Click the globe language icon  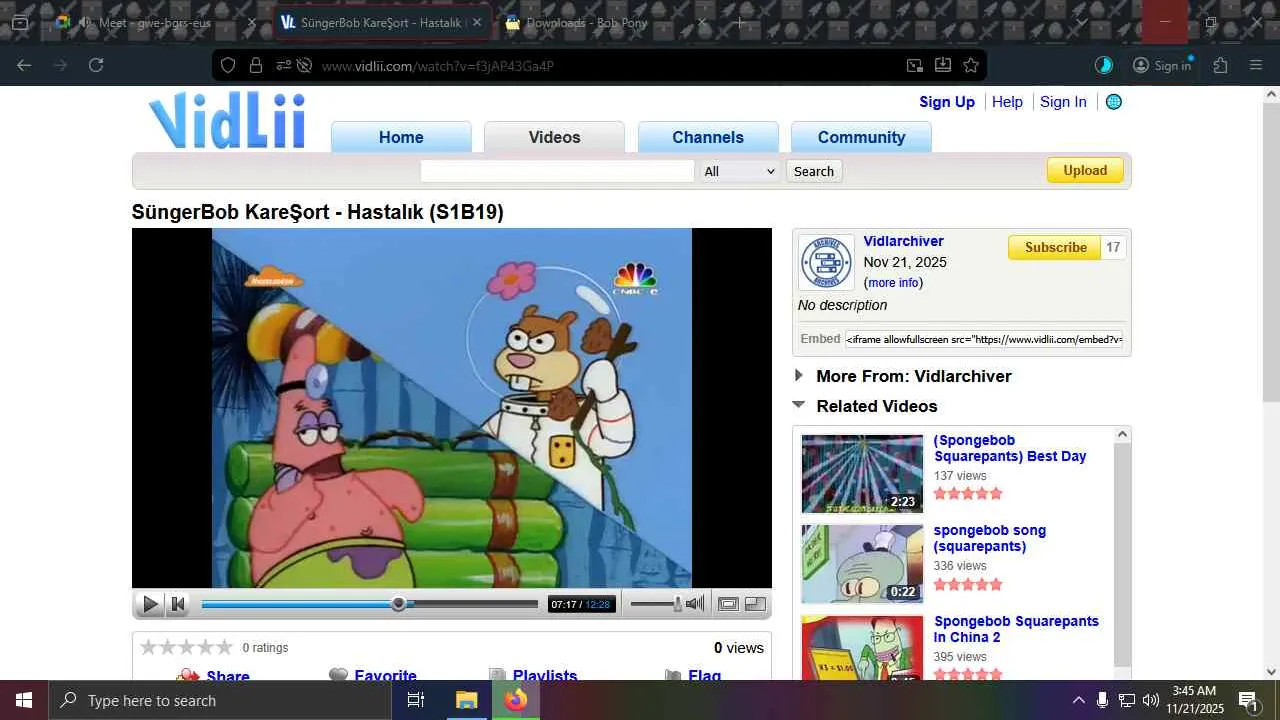tap(1114, 102)
